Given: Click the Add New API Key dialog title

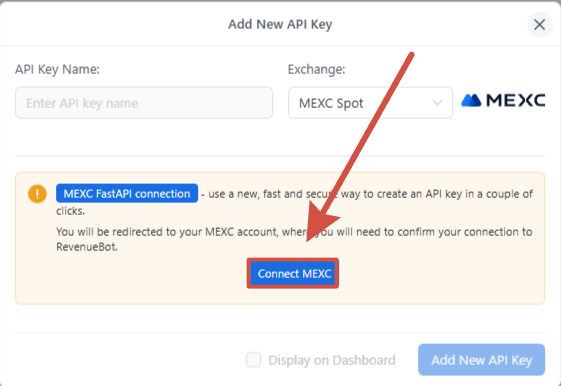Looking at the screenshot, I should 280,24.
